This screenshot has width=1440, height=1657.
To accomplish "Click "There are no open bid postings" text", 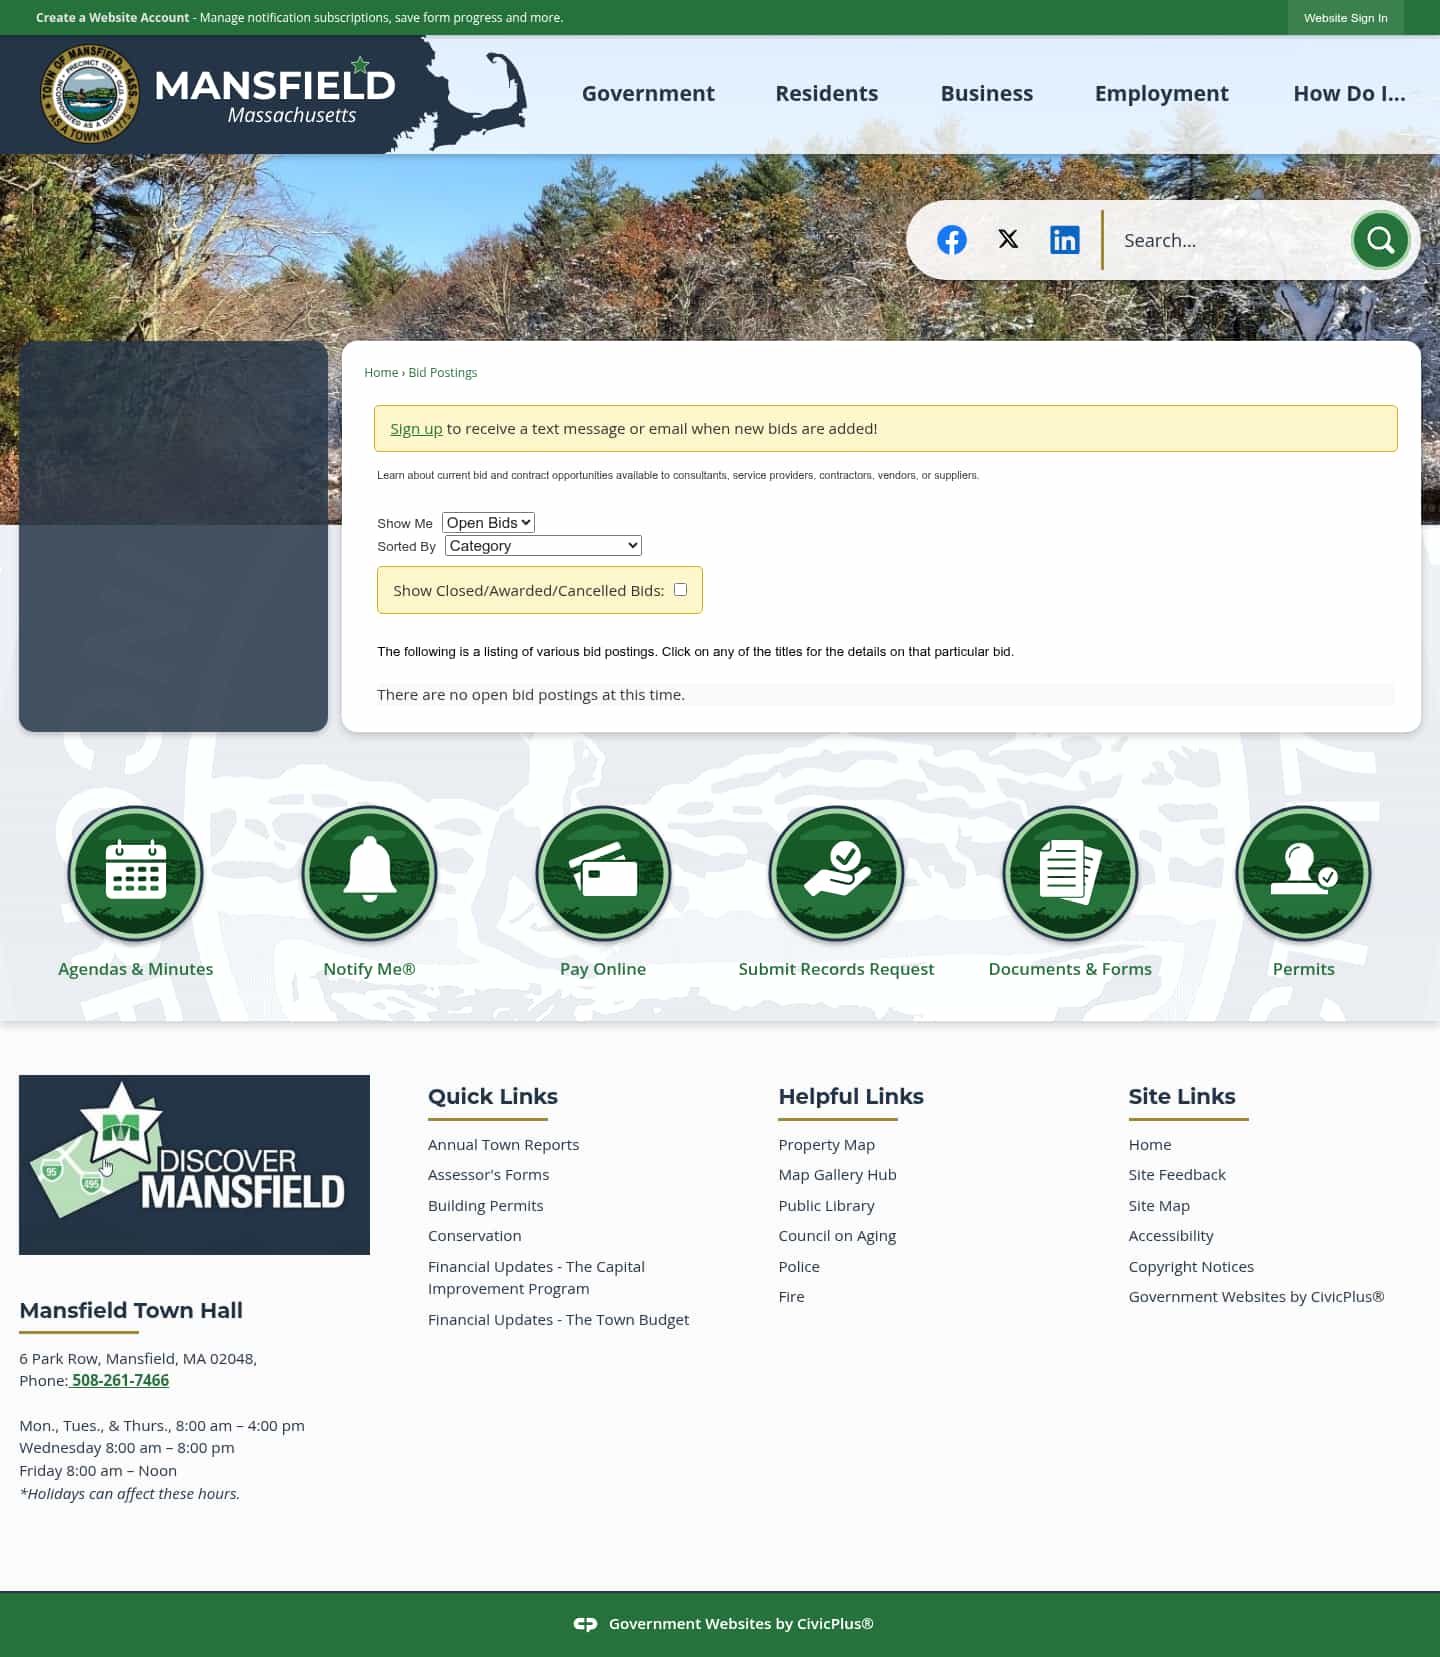I will coord(531,694).
